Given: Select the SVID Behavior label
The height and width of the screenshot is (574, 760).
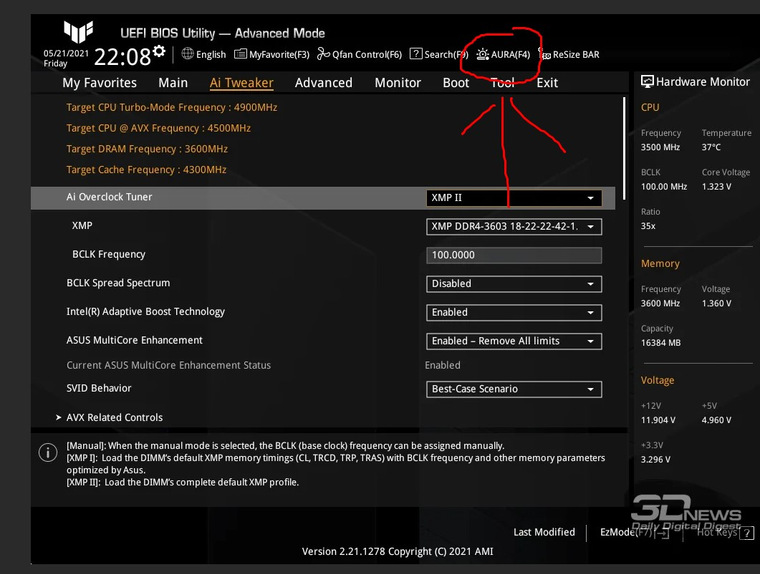Looking at the screenshot, I should point(99,388).
